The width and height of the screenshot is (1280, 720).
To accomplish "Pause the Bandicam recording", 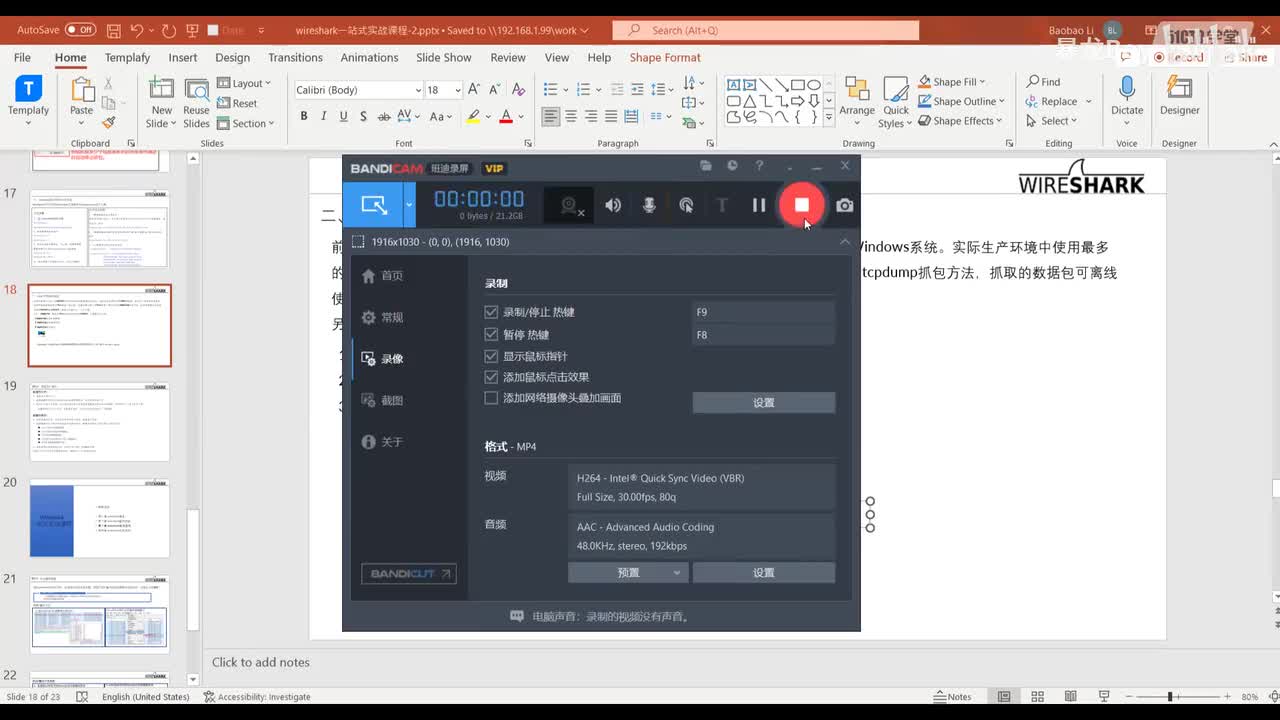I will click(x=759, y=205).
